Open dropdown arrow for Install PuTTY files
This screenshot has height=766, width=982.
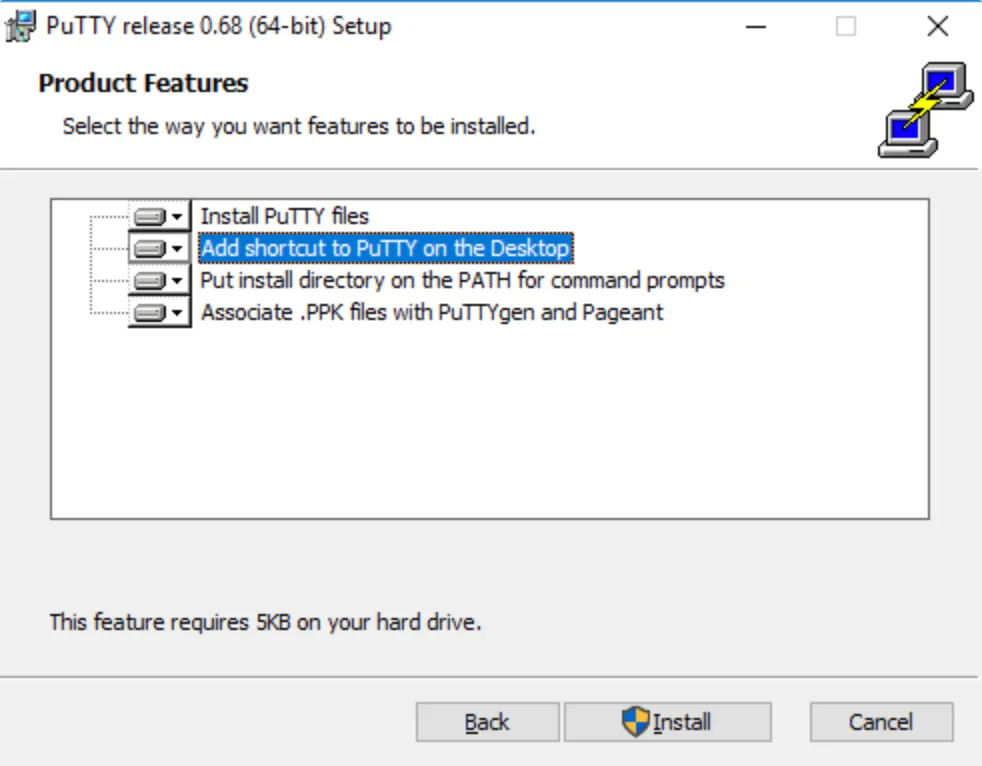click(177, 216)
